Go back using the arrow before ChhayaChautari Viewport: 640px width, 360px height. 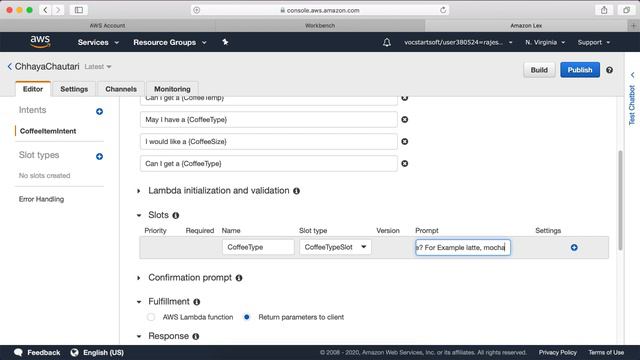tap(9, 67)
